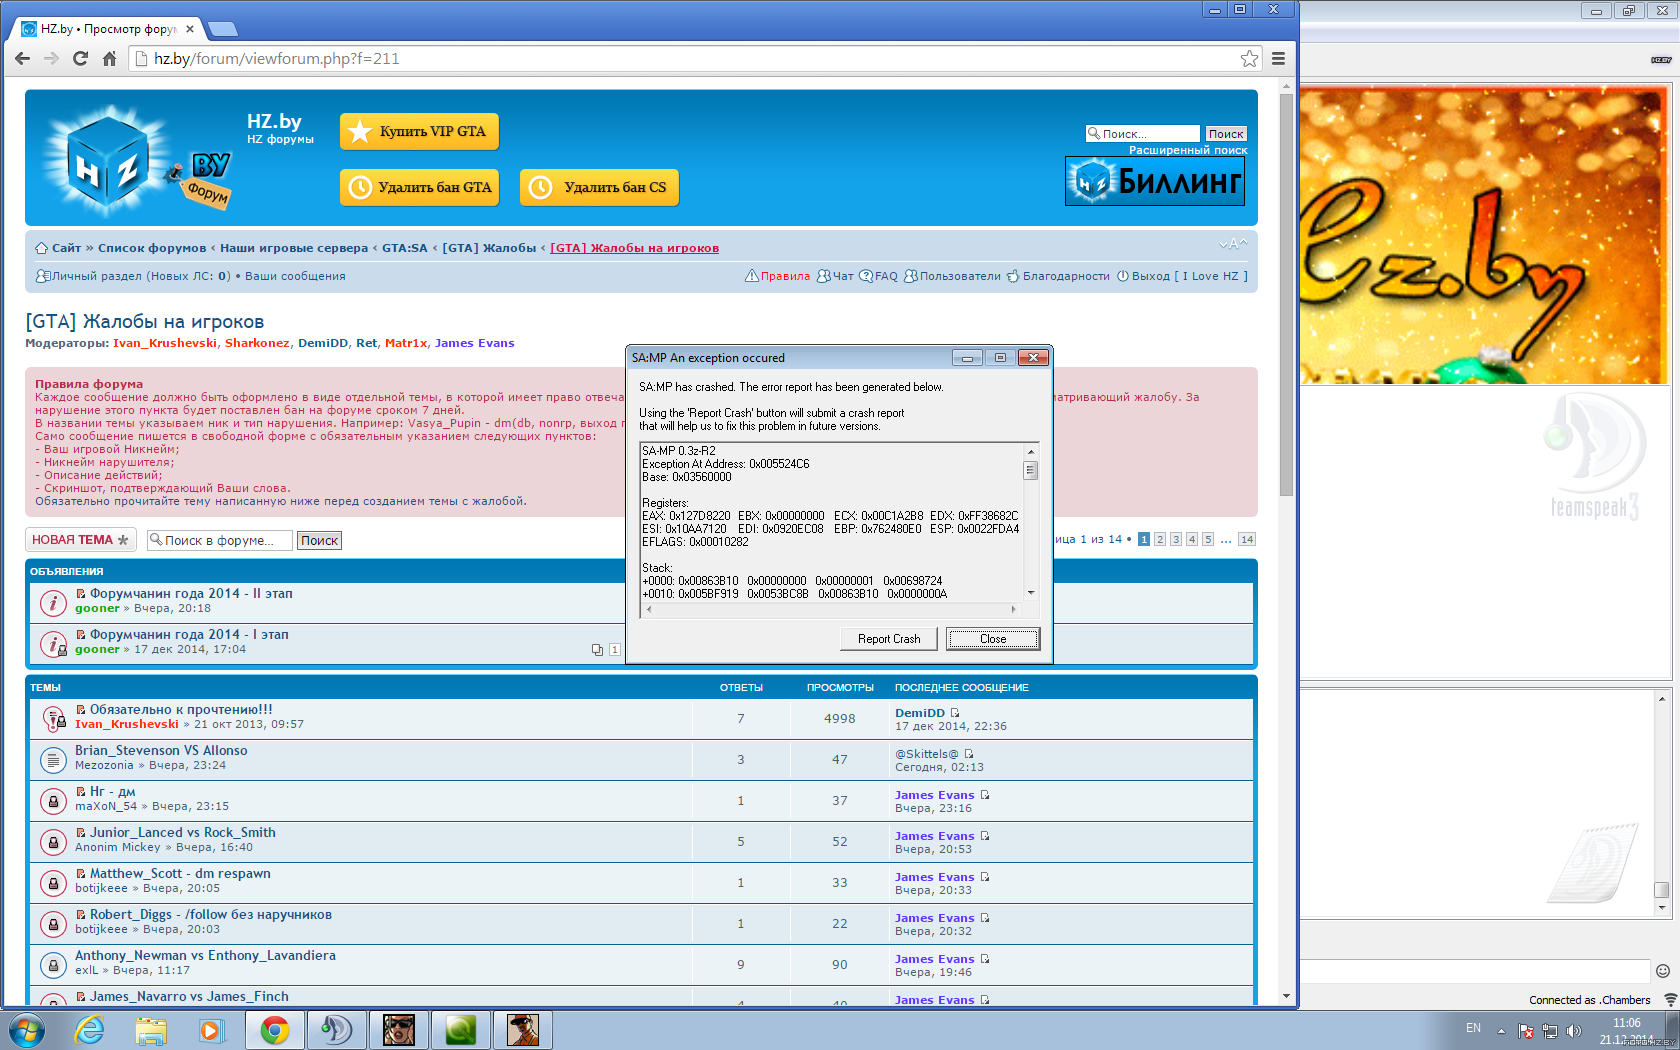
Task: Close the HZ.by browser tab
Action: tap(190, 29)
